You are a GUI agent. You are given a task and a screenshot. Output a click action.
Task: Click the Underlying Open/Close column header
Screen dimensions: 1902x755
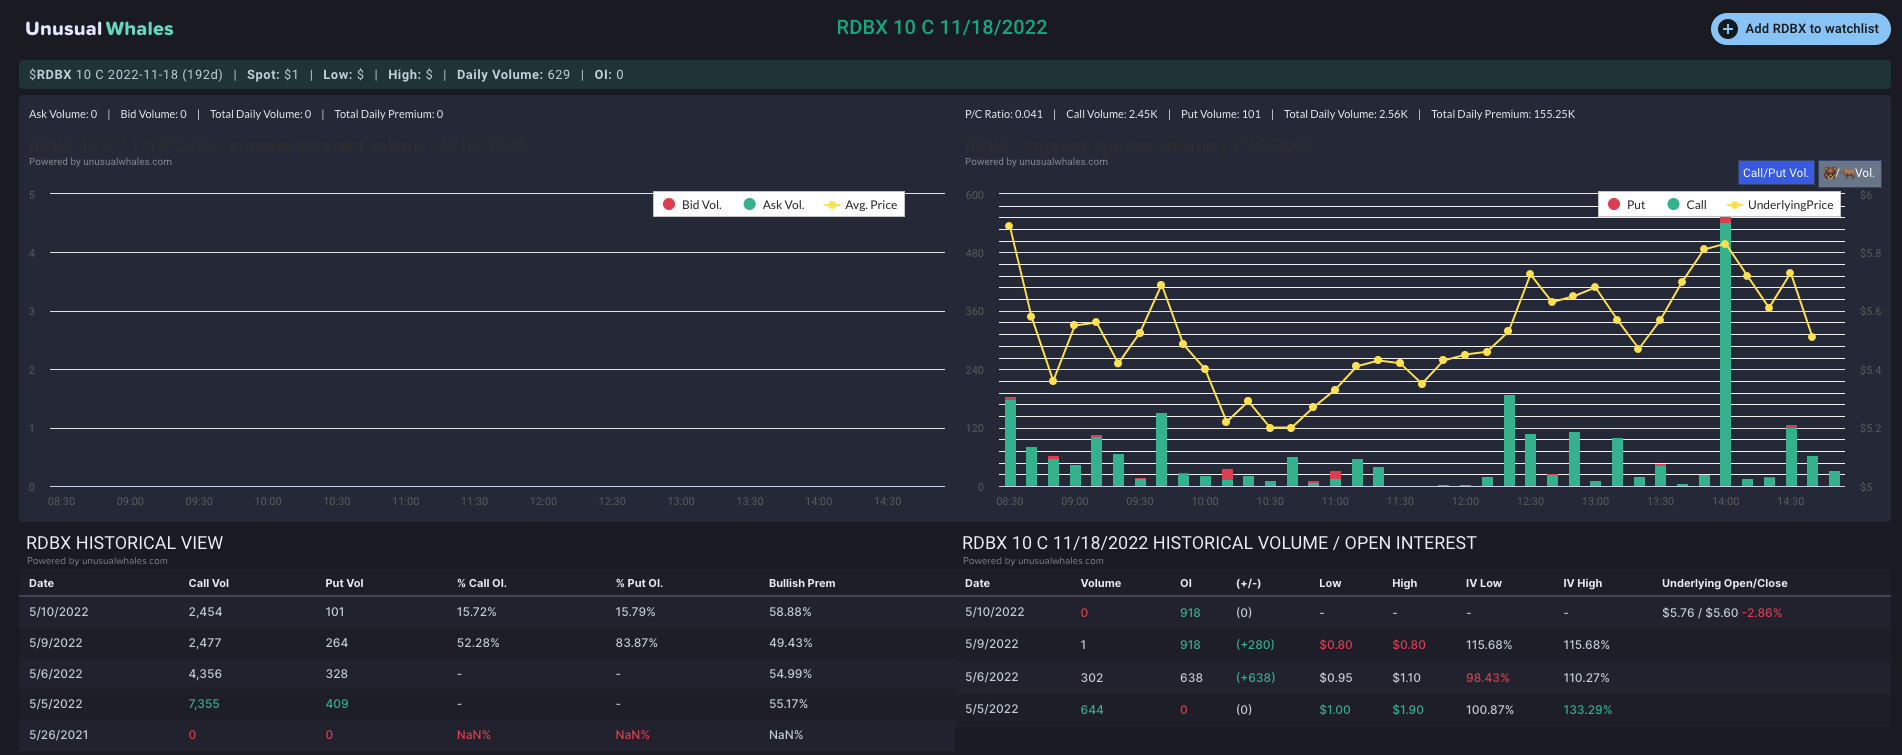click(x=1725, y=583)
